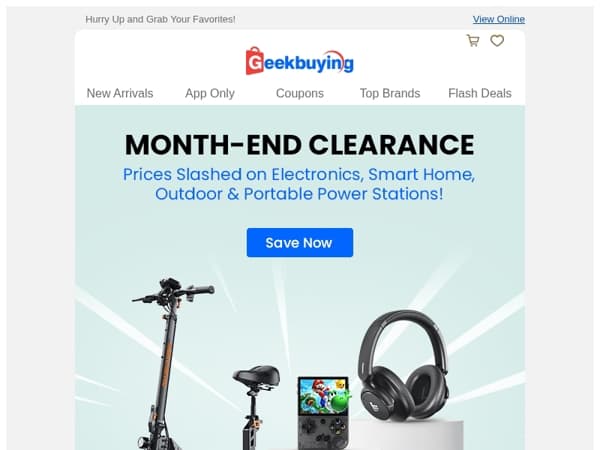Viewport: 600px width, 450px height.
Task: Select the handheld game console image
Action: [324, 412]
